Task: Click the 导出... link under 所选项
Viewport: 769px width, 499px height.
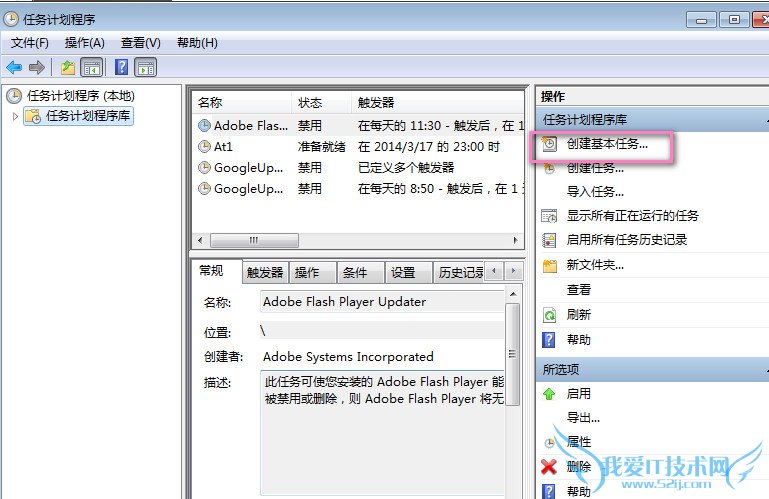Action: [x=583, y=418]
